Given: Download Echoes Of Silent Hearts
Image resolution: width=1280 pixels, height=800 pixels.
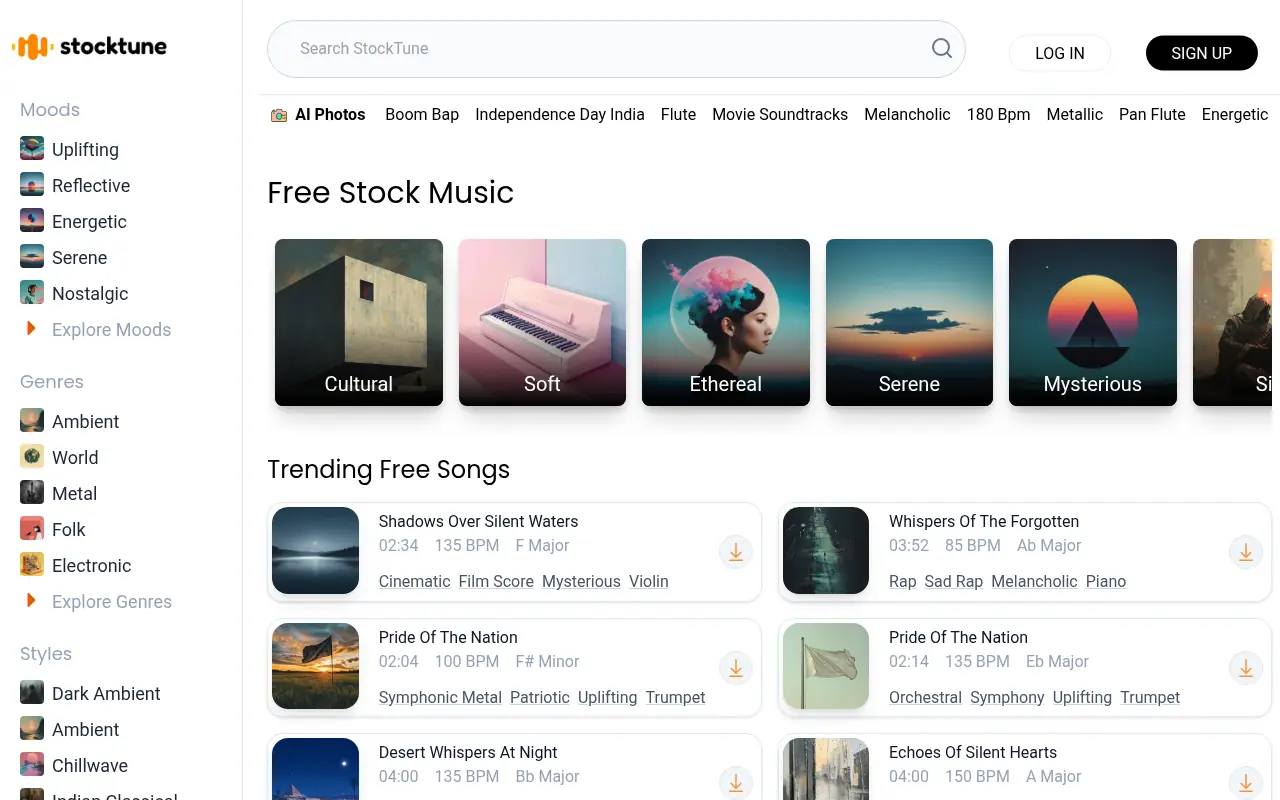Looking at the screenshot, I should click(1246, 783).
